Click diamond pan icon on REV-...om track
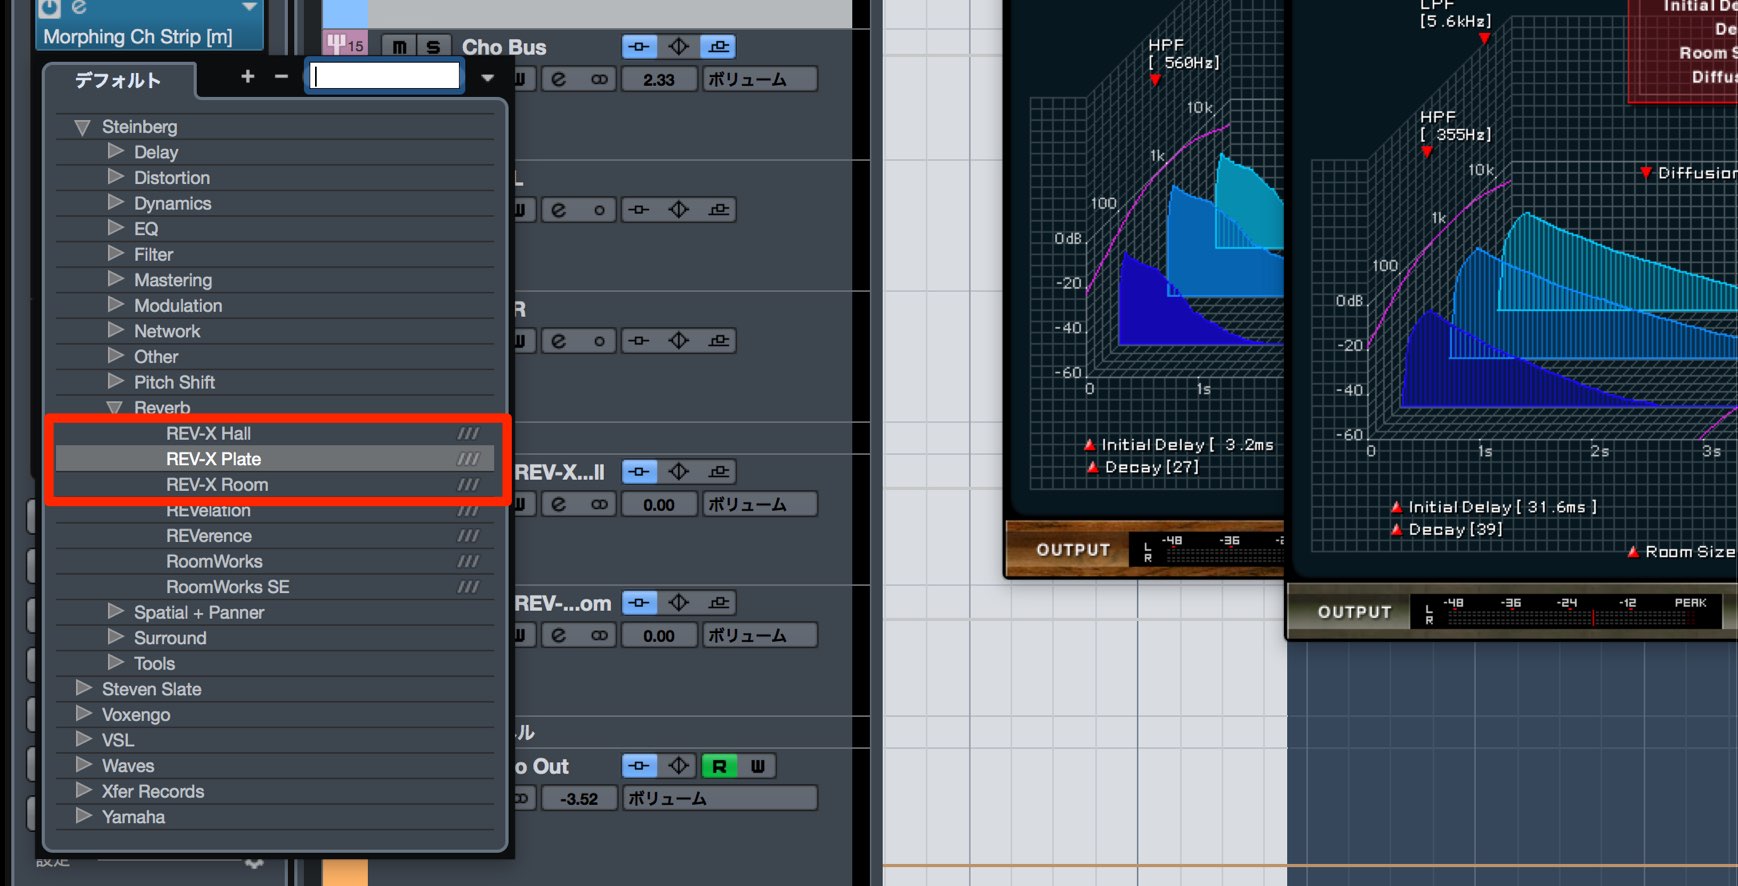The width and height of the screenshot is (1738, 886). tap(679, 602)
